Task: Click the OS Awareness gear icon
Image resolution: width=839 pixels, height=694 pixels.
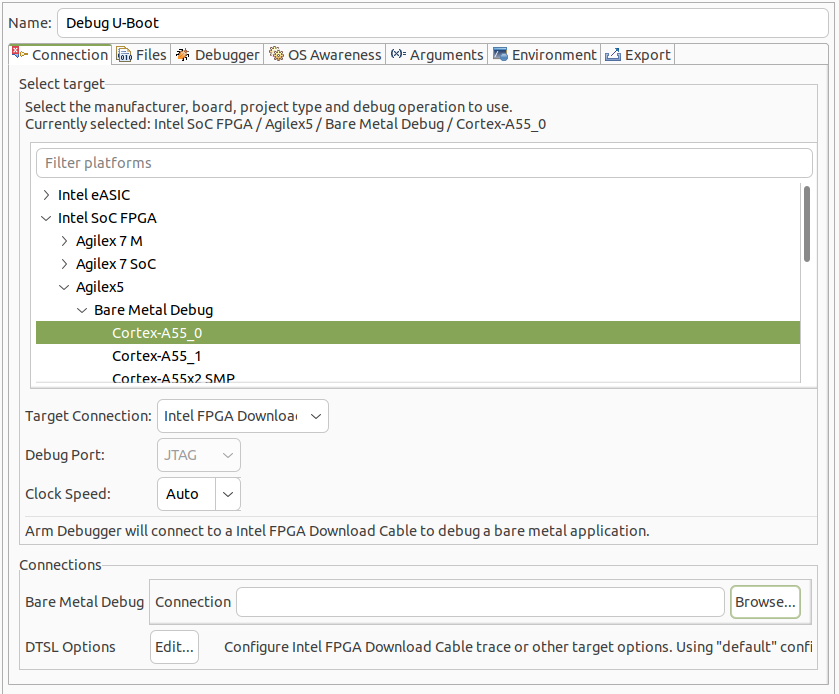Action: (276, 55)
